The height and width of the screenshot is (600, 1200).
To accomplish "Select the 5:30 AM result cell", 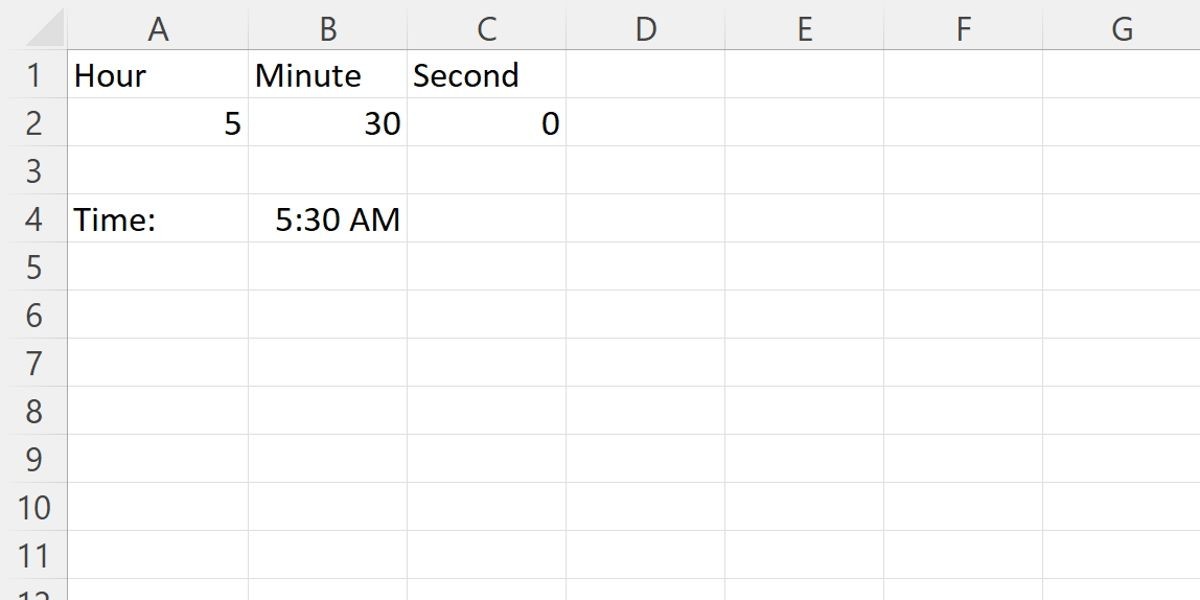I will coord(328,219).
